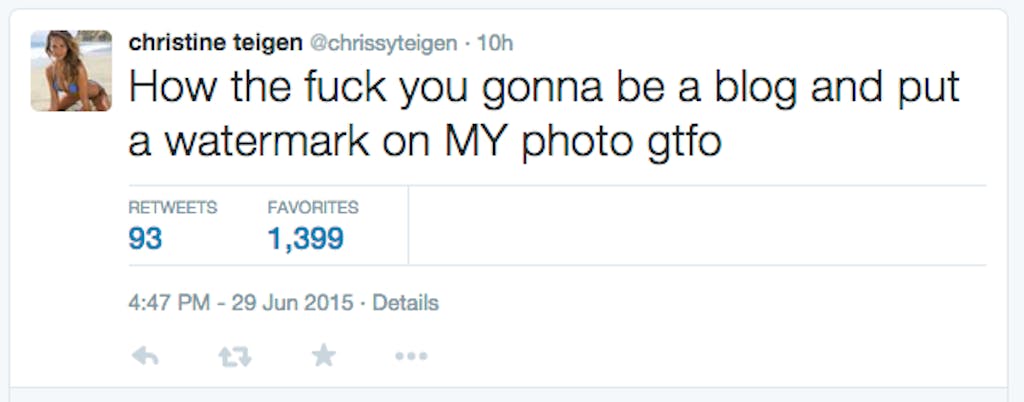The width and height of the screenshot is (1024, 402).
Task: View the 93 retweets count
Action: pos(146,238)
